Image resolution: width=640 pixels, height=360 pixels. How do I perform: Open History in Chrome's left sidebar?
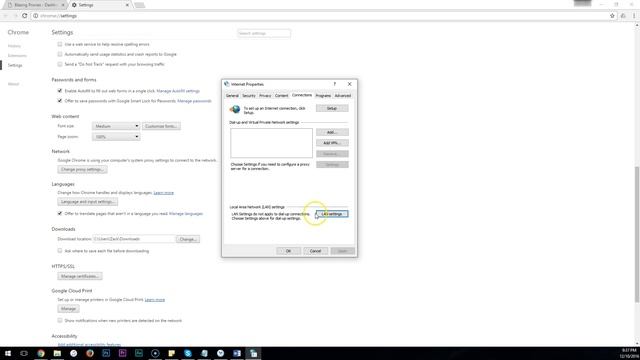pos(14,46)
